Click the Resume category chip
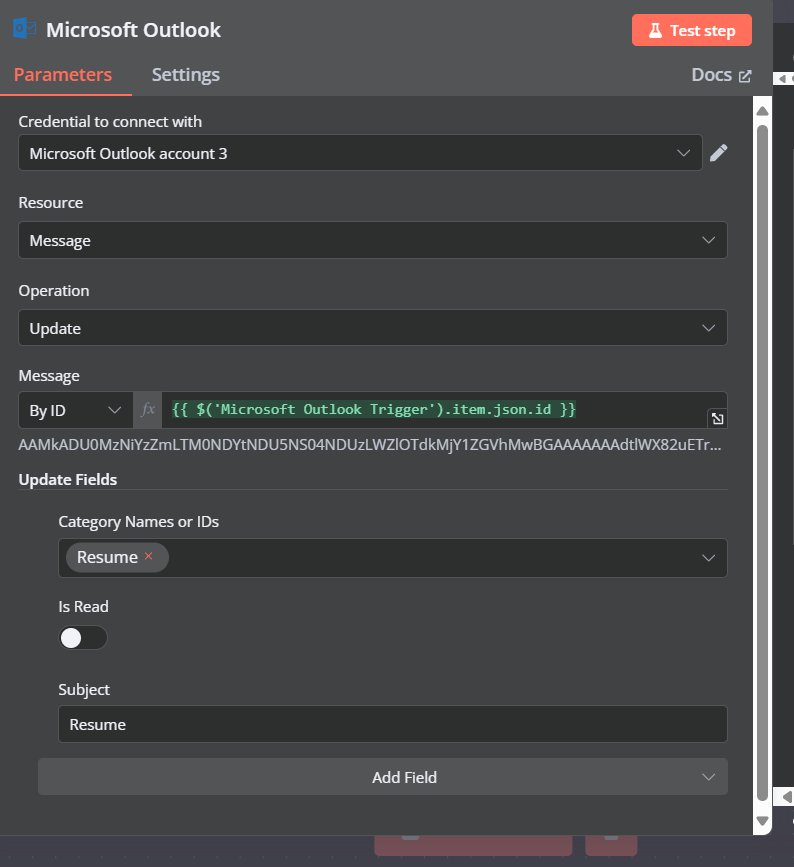Image resolution: width=794 pixels, height=867 pixels. [117, 557]
